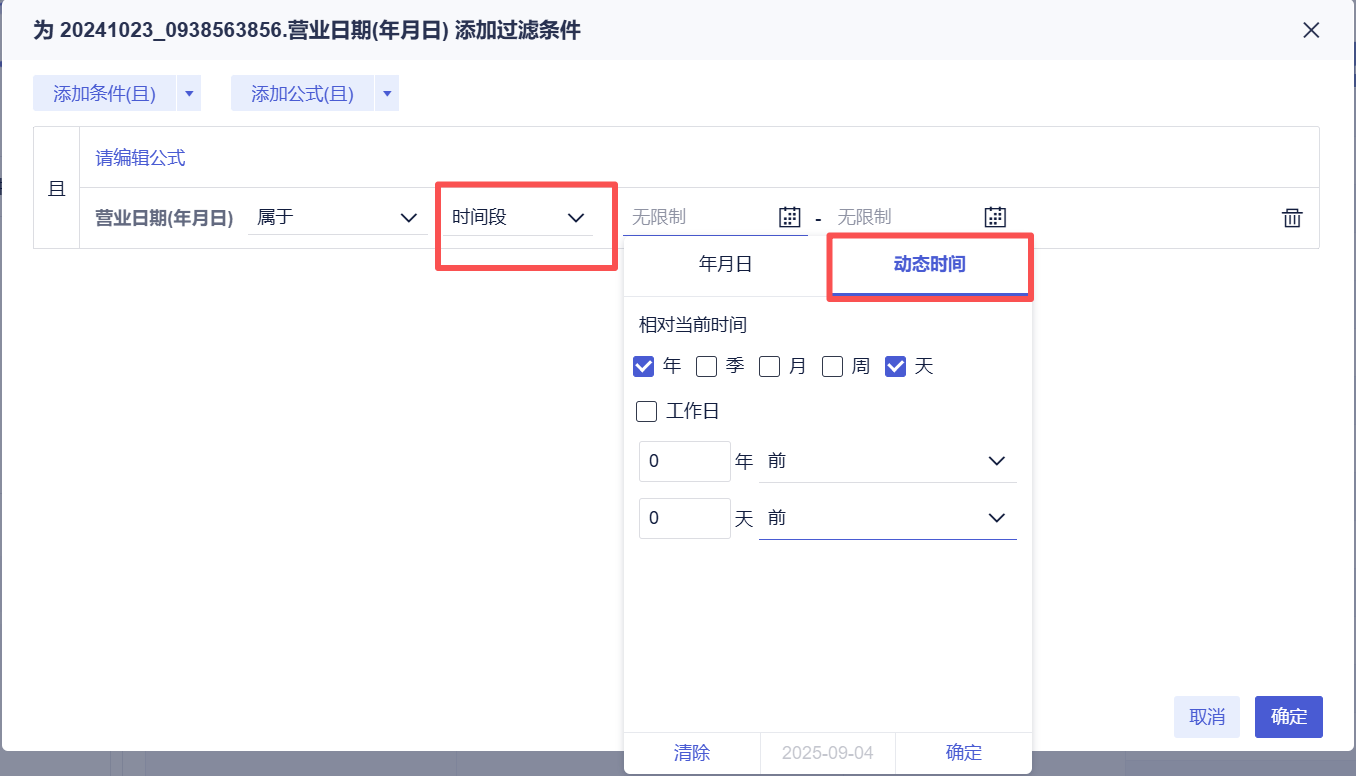
Task: Open the 年 direction dropdown showing 前
Action: 887,461
